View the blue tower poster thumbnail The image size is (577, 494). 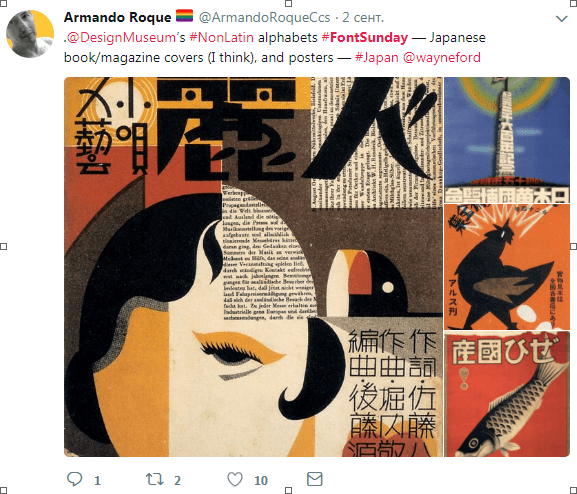pos(507,140)
